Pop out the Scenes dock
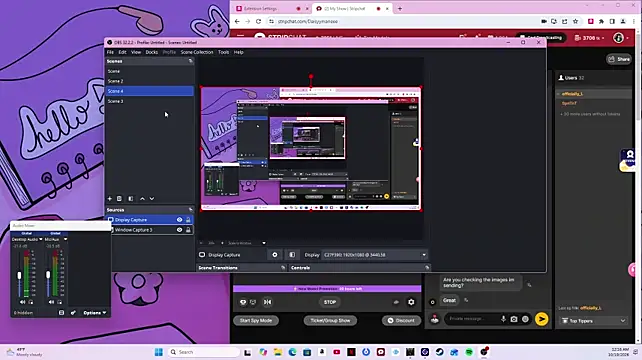Image resolution: width=642 pixels, height=360 pixels. click(190, 61)
